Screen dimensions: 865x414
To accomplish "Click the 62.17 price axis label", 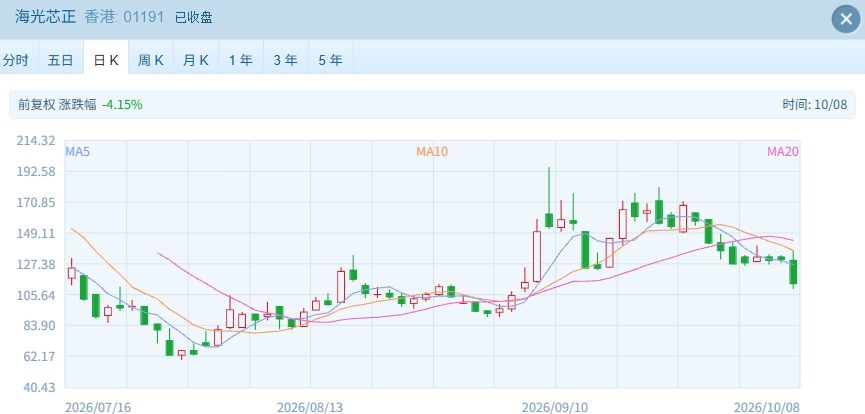I will [39, 357].
